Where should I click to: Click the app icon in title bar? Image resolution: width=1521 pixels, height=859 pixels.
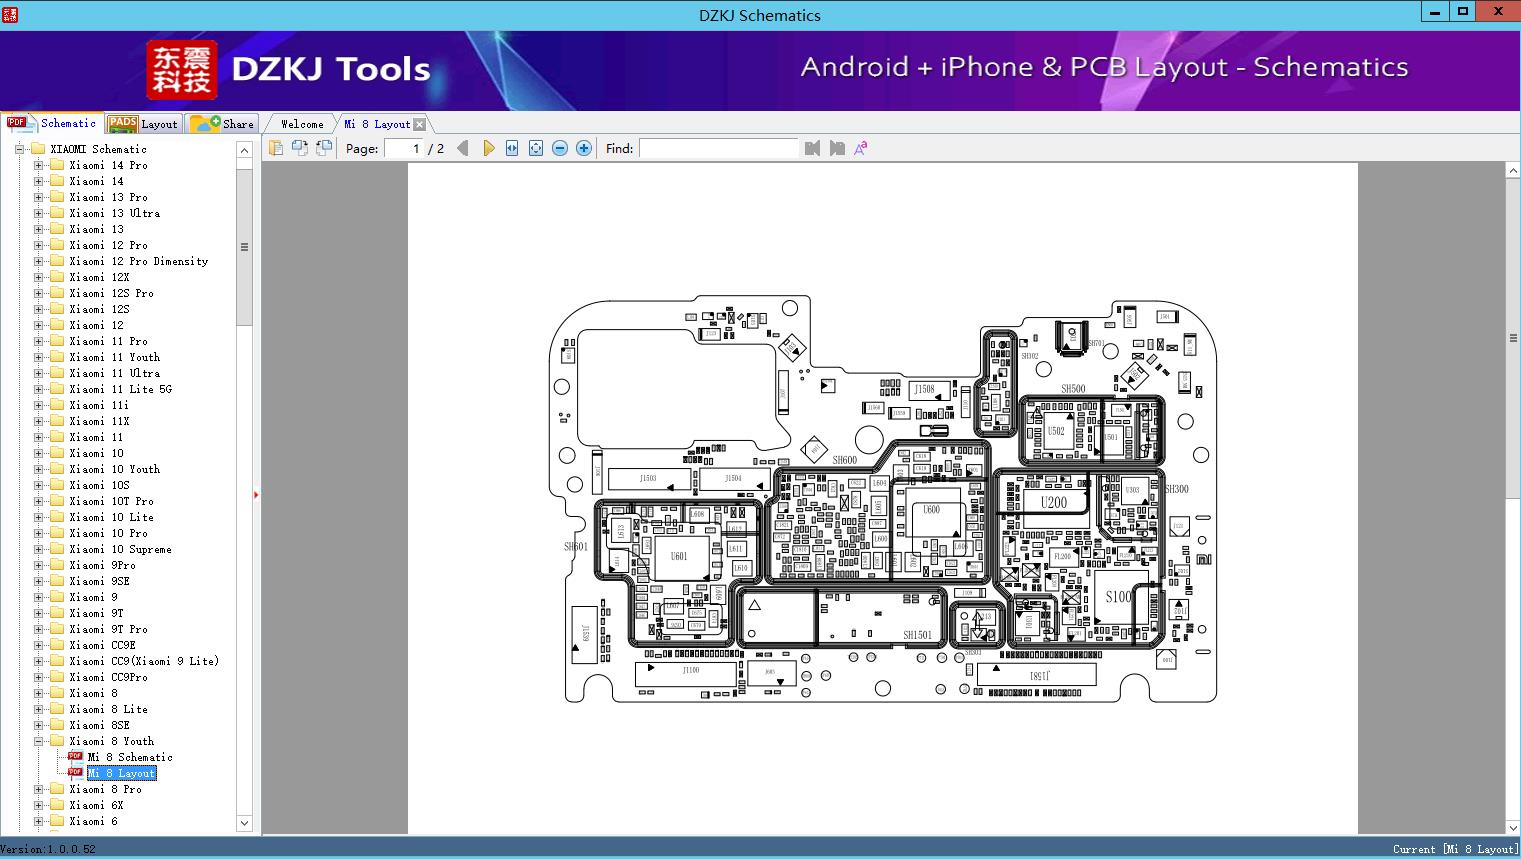coord(9,14)
